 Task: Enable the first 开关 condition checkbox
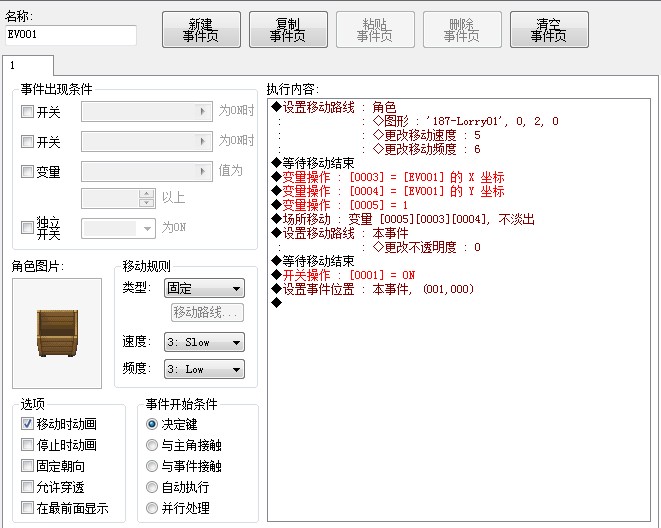click(27, 112)
